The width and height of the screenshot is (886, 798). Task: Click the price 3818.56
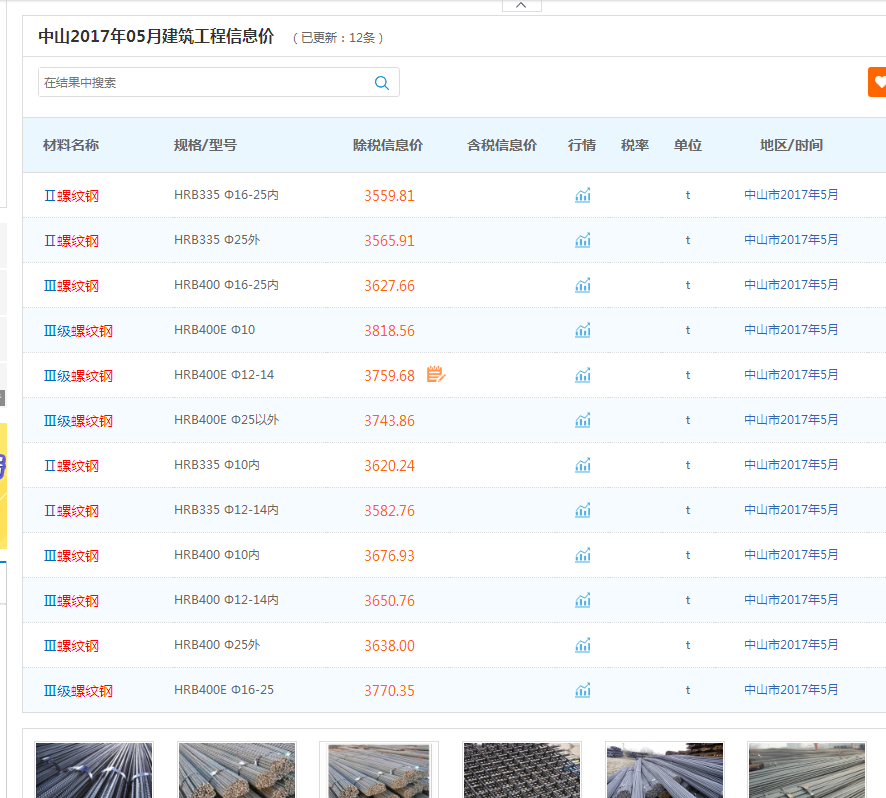[x=389, y=331]
